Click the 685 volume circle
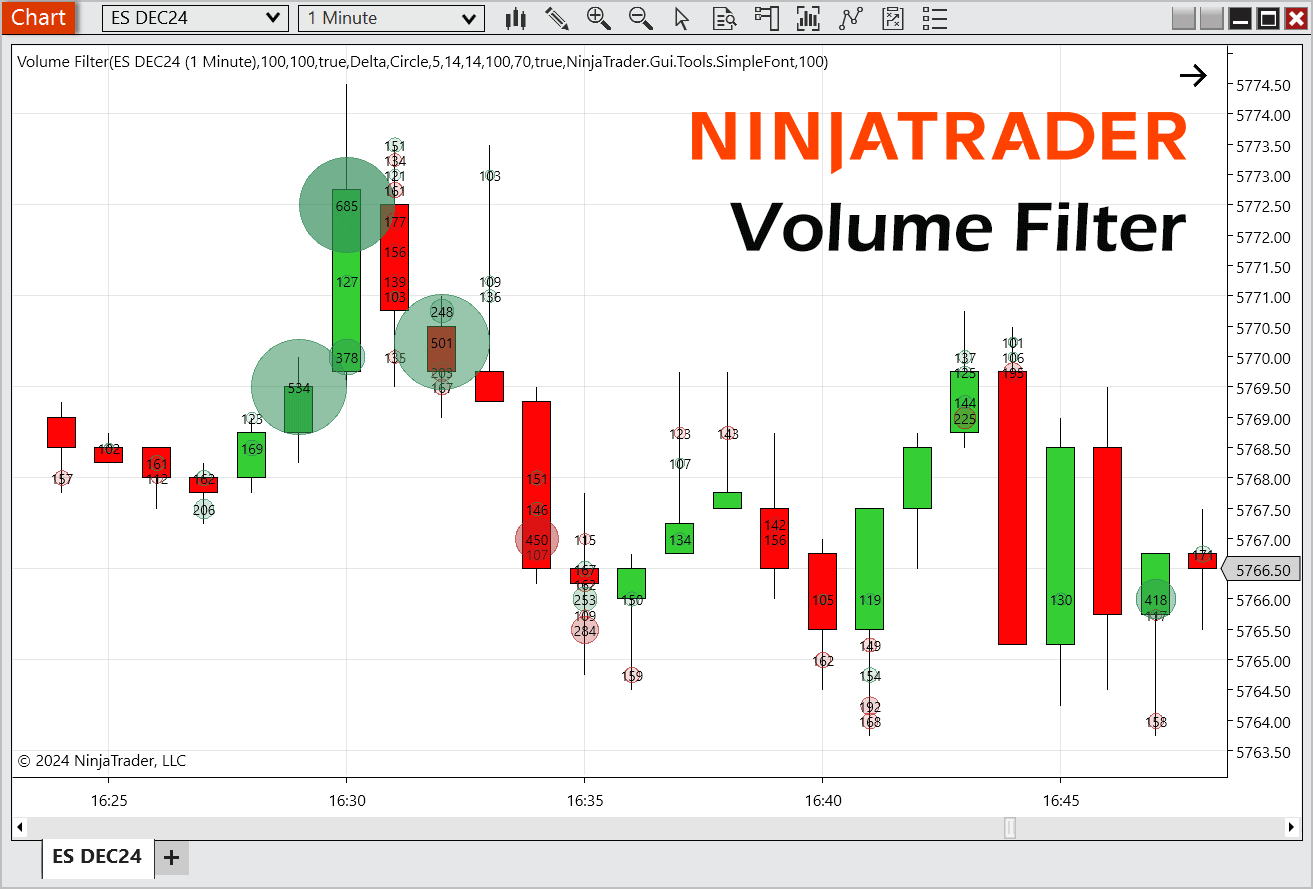 347,206
